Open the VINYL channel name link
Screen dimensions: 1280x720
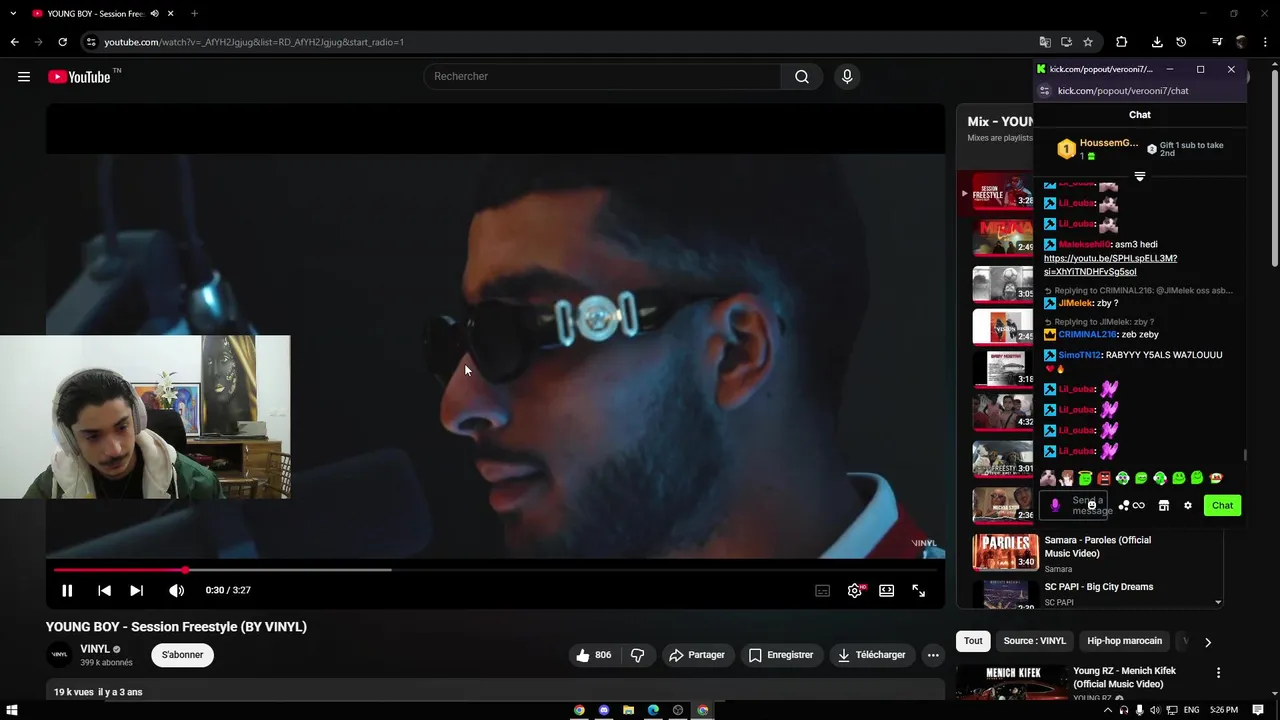pyautogui.click(x=95, y=649)
